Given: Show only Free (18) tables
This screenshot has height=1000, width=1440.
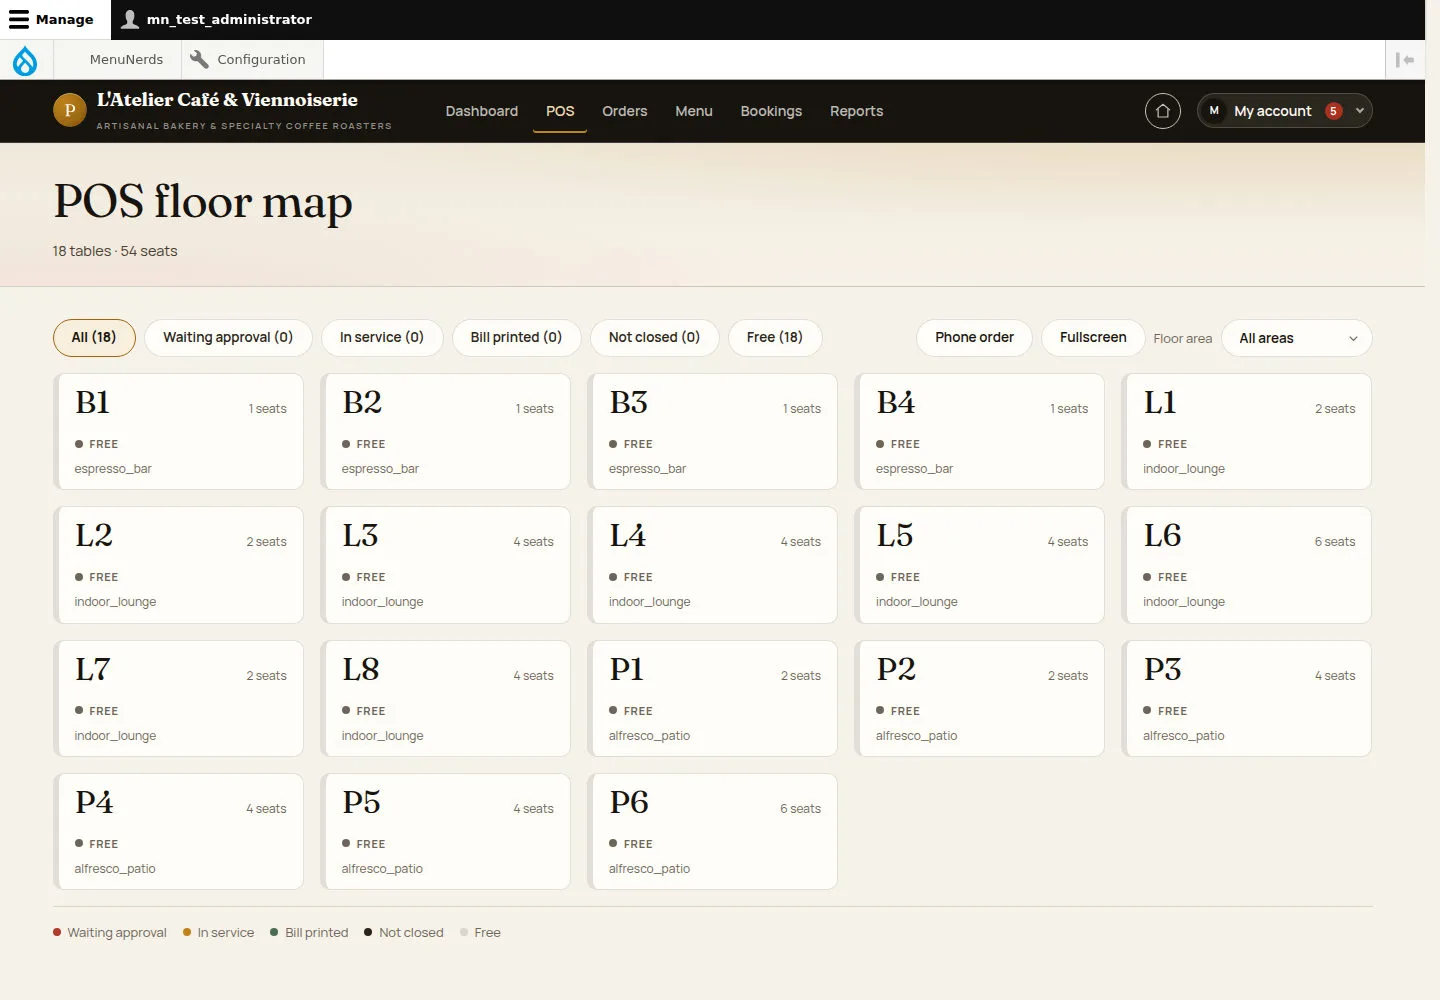Looking at the screenshot, I should [x=775, y=338].
